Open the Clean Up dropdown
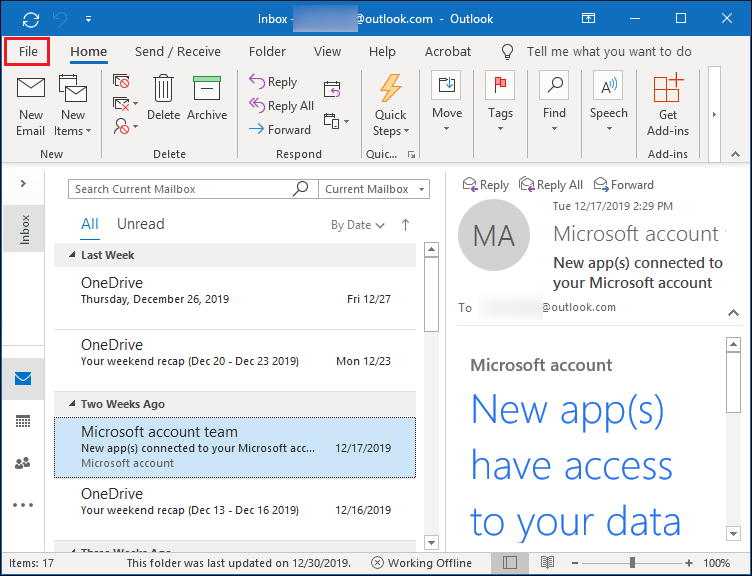752x576 pixels. tap(125, 104)
